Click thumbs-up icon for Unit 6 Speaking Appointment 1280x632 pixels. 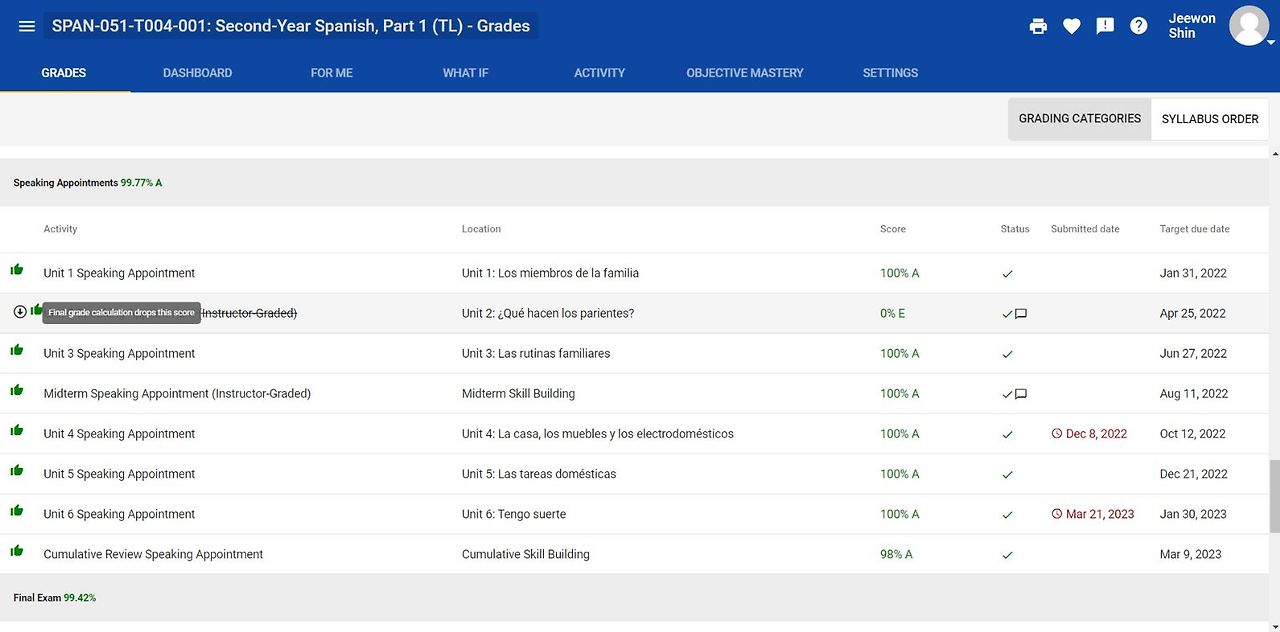[x=17, y=510]
